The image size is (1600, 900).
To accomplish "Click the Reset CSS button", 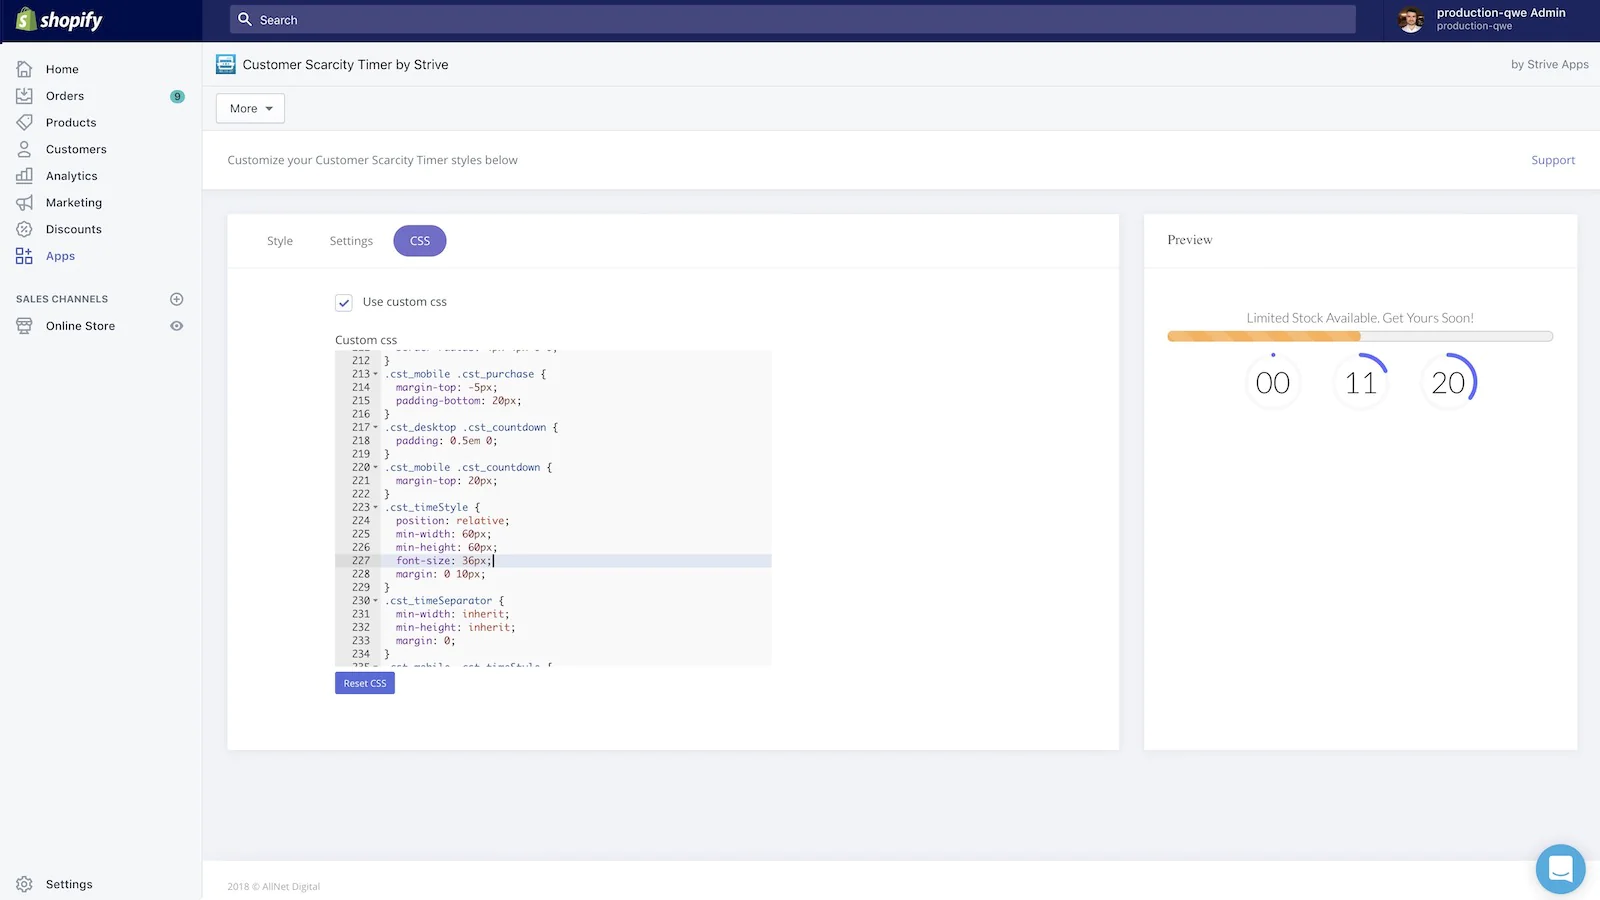I will pyautogui.click(x=365, y=683).
